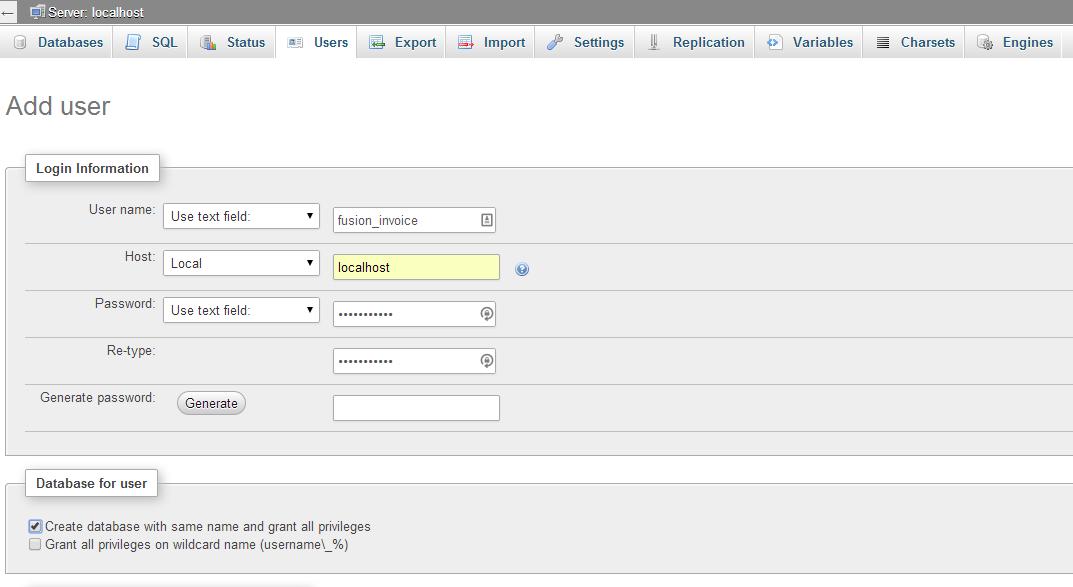This screenshot has width=1073, height=587.
Task: Click the back arrow at top left
Action: click(x=9, y=12)
